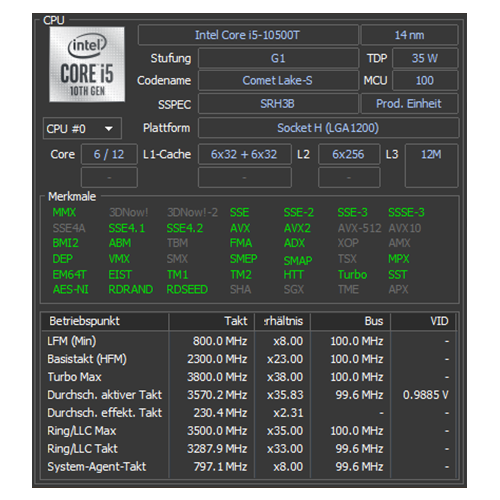500x500 pixels.
Task: Click the MMX feature flag
Action: (64, 212)
